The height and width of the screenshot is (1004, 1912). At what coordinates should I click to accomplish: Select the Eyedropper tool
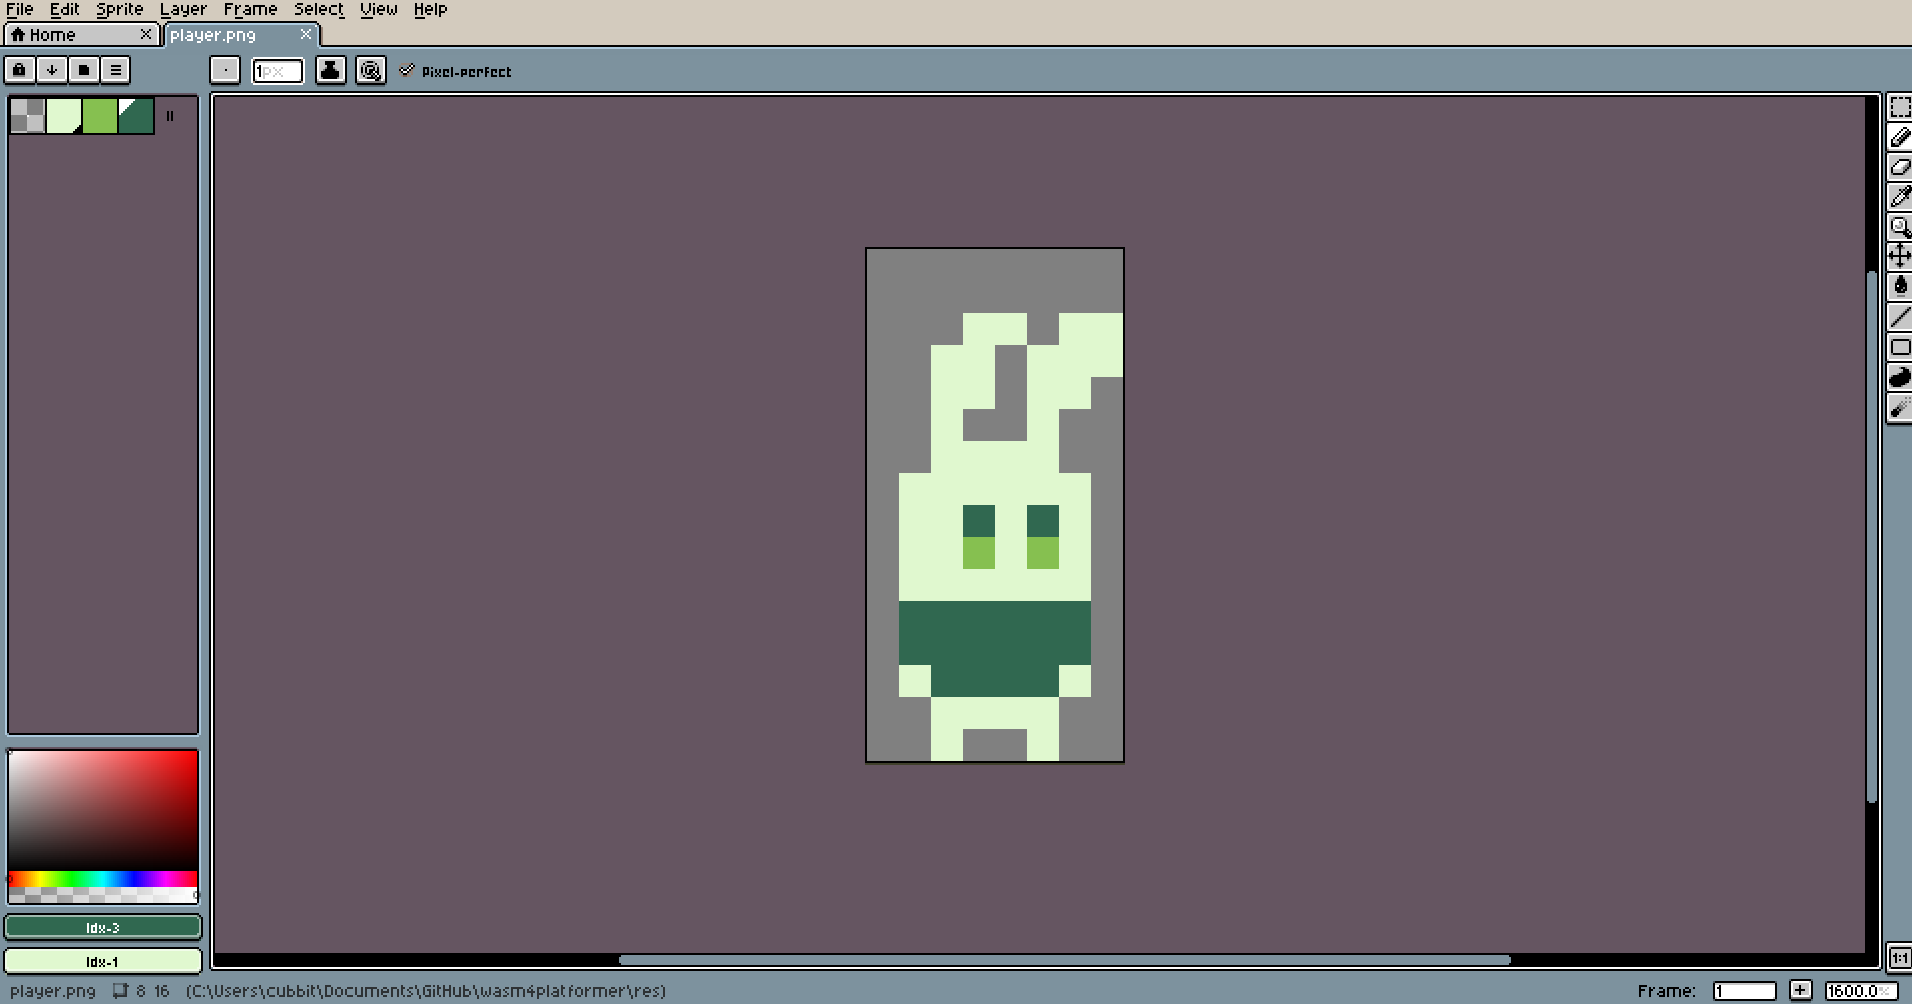click(x=1900, y=197)
